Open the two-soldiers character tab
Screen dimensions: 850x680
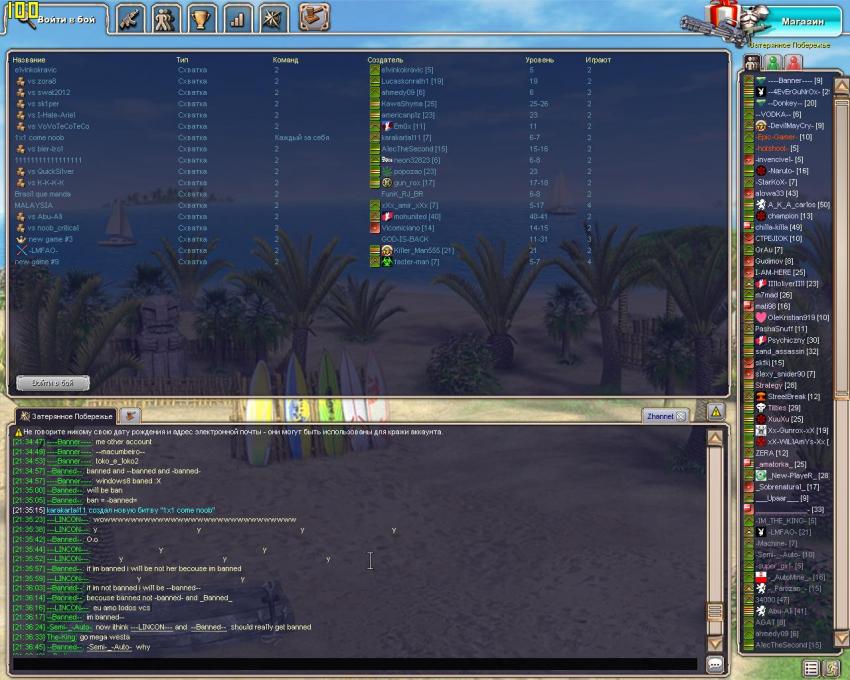click(x=165, y=18)
